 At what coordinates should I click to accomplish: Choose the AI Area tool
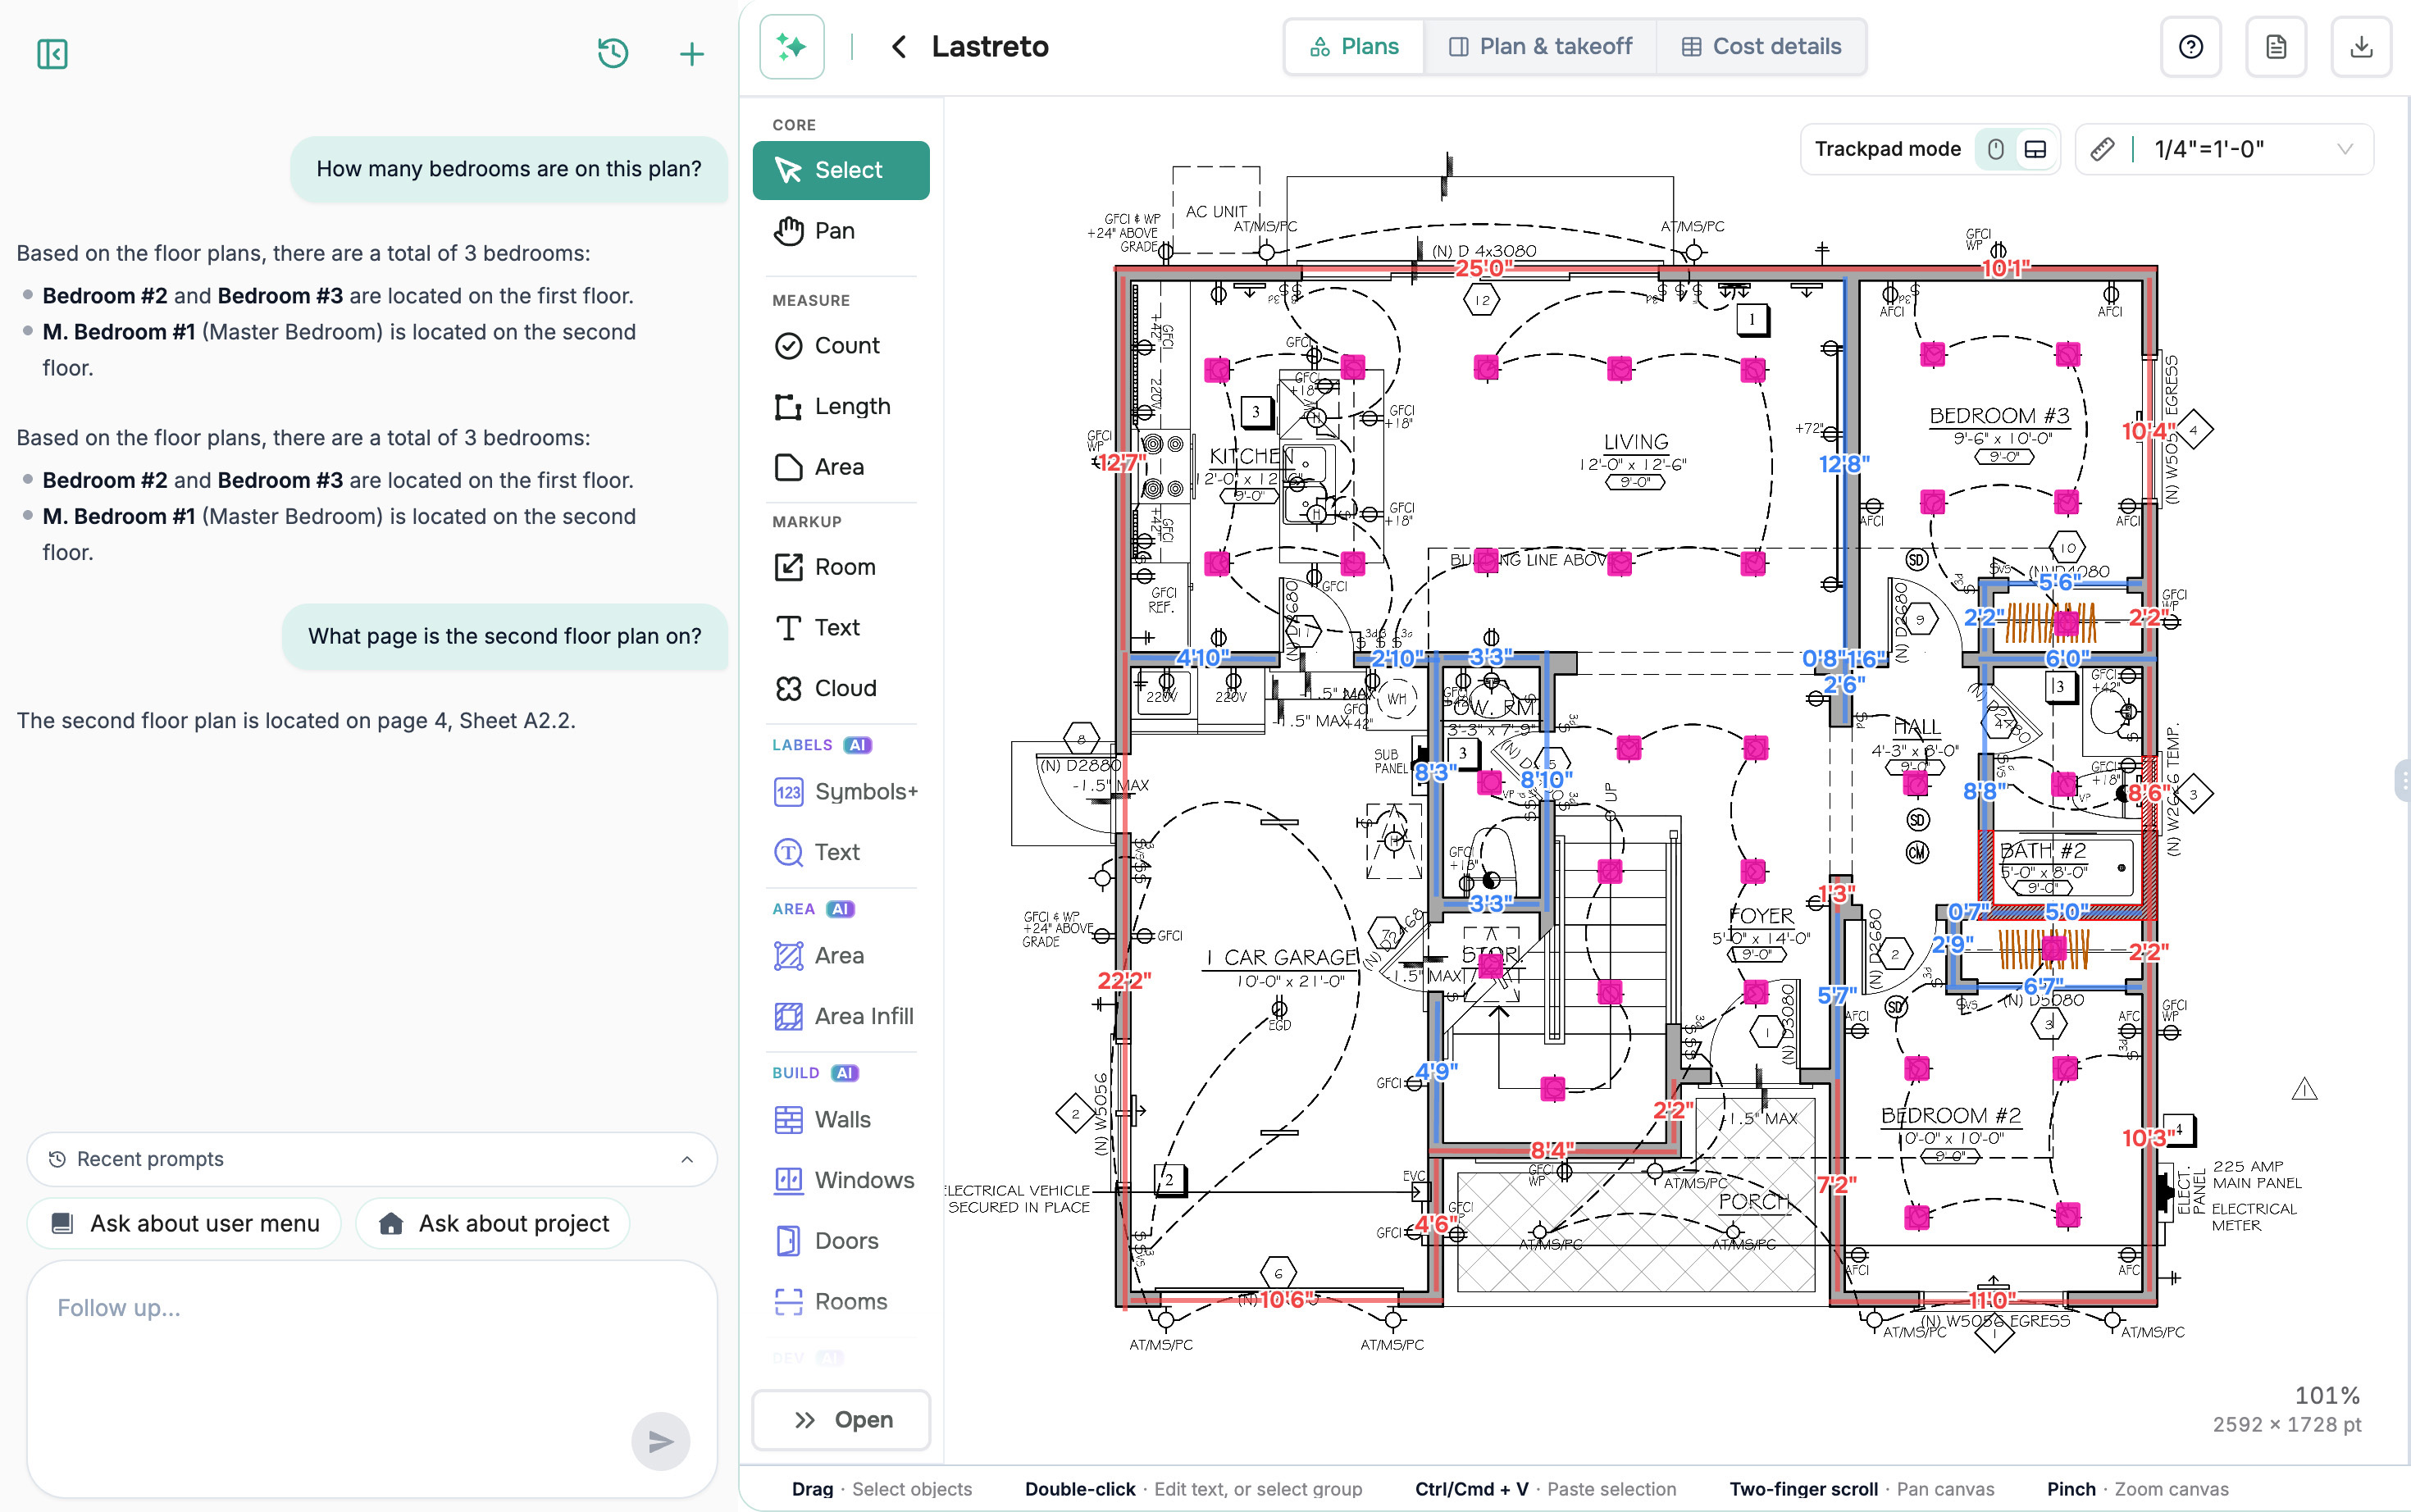841,956
